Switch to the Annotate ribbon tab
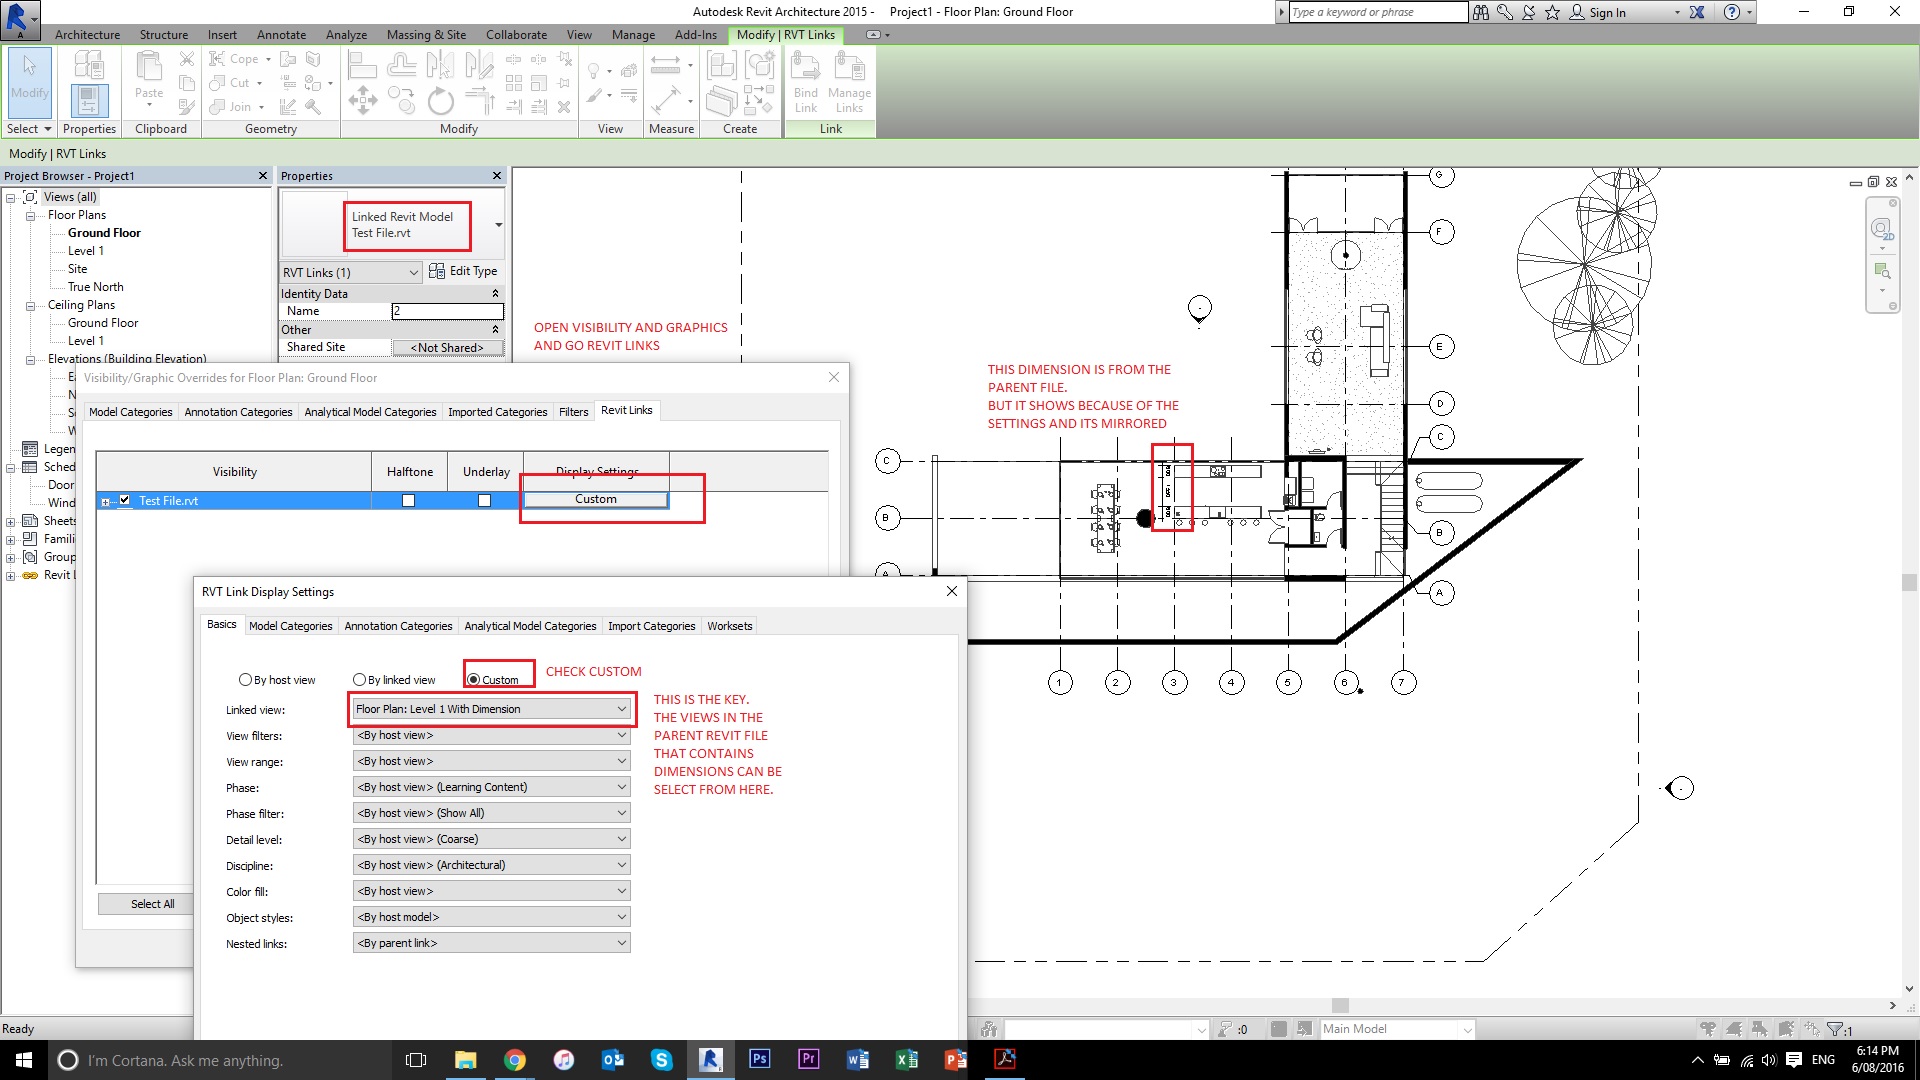This screenshot has width=1920, height=1080. tap(281, 34)
